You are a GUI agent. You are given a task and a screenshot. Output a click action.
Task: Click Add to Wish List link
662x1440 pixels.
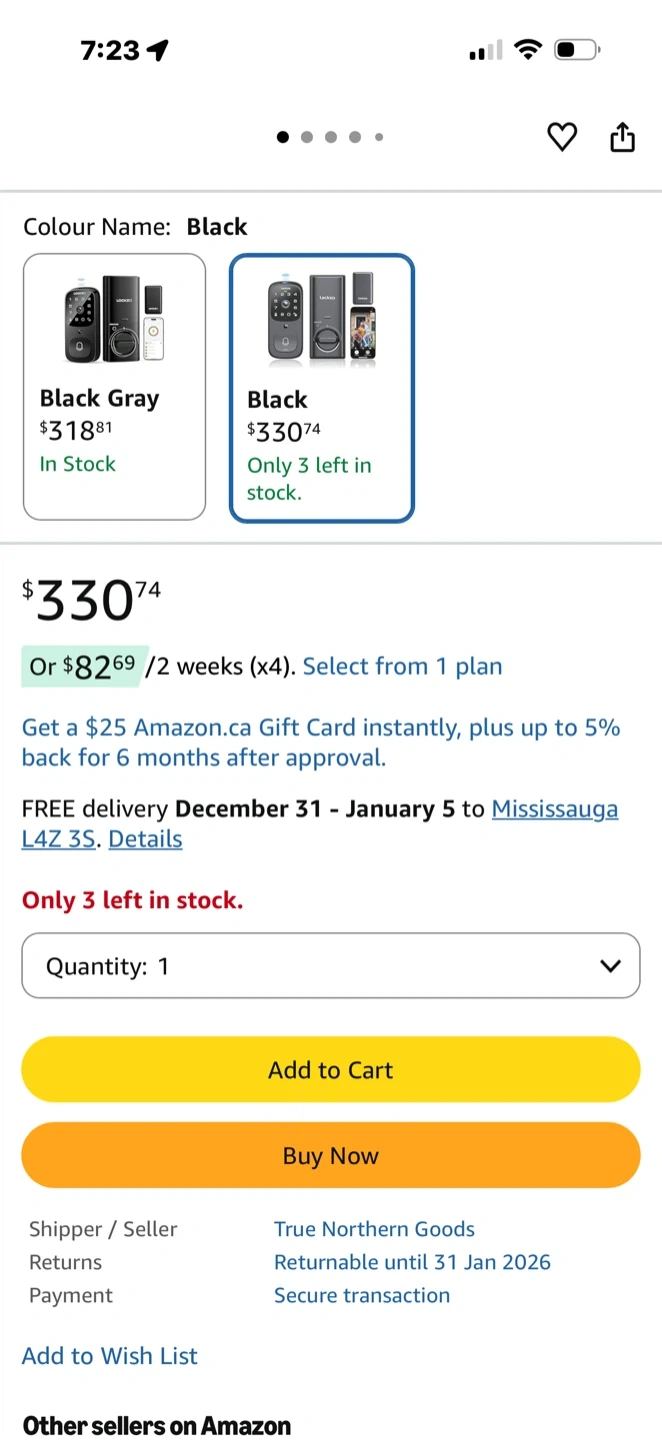click(x=110, y=1355)
